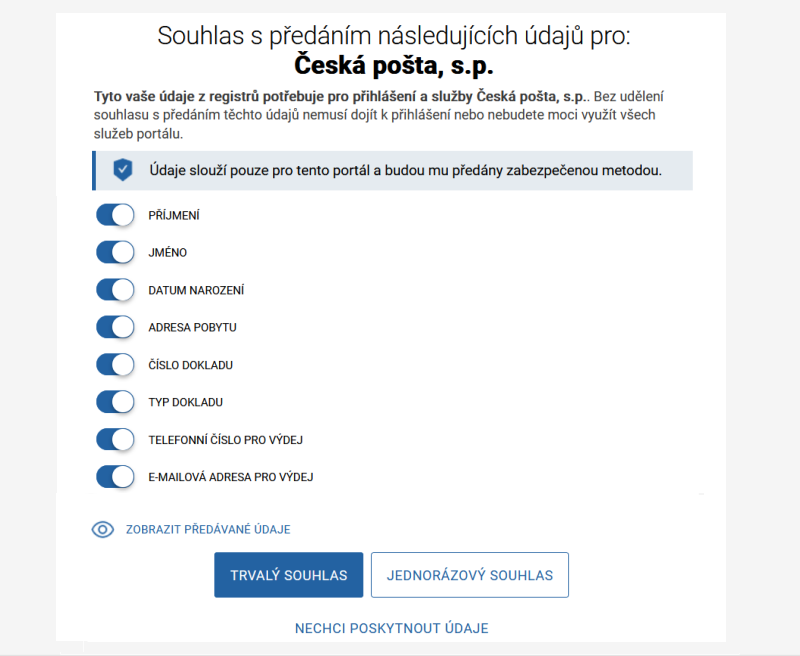Open the ZOBRAZIT PŘEDÁVANÉ ÚDAJE detail view

pos(205,529)
